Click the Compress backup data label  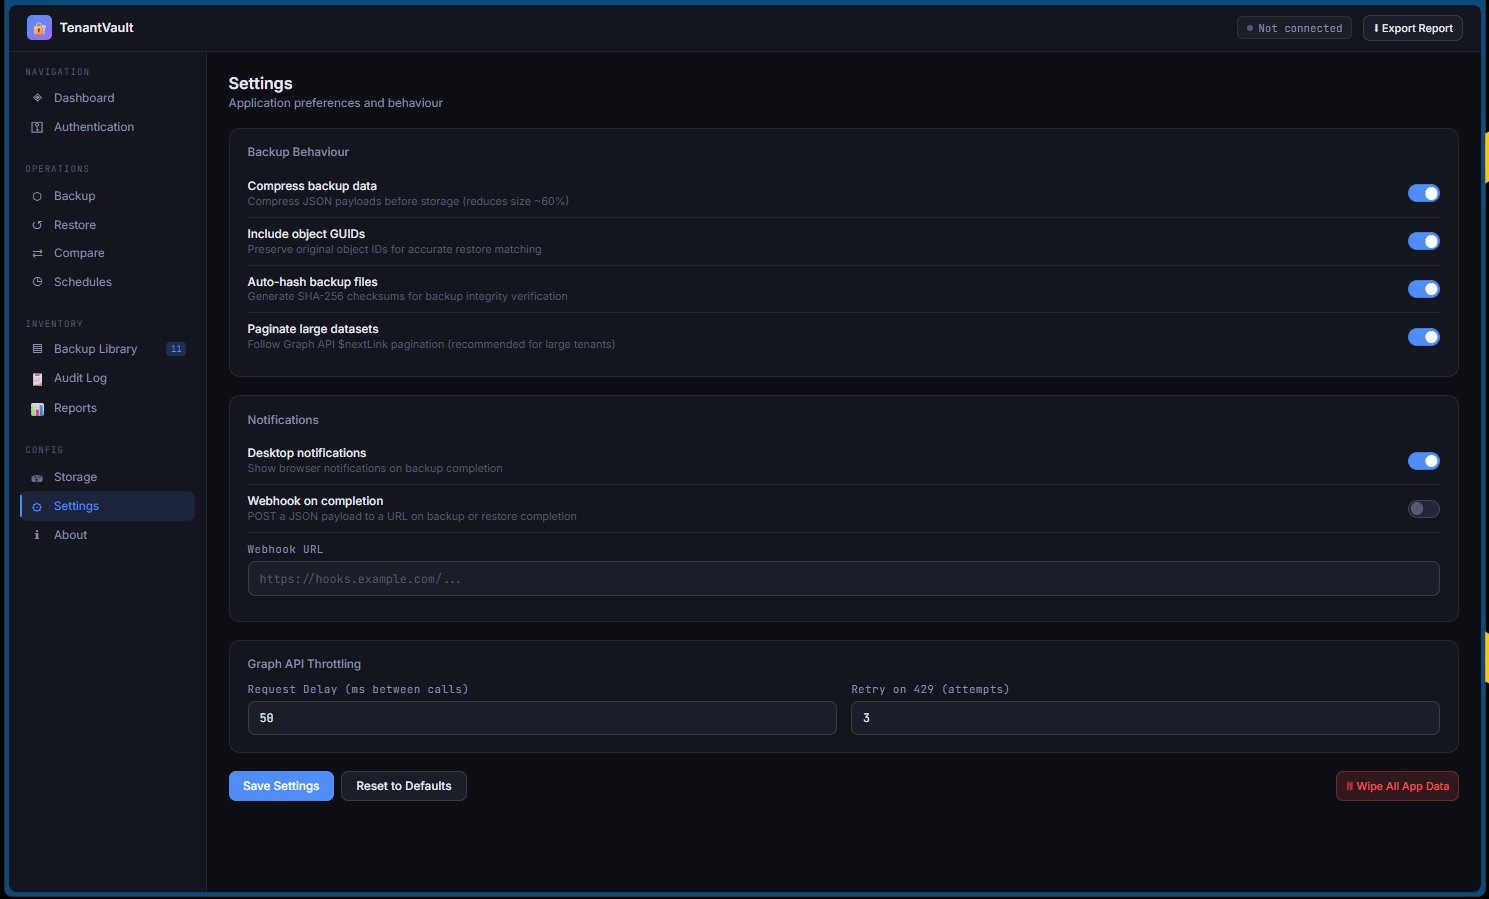(x=312, y=186)
